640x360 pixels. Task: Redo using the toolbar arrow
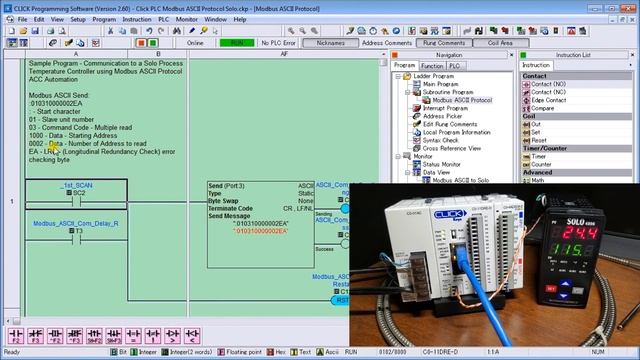click(161, 31)
